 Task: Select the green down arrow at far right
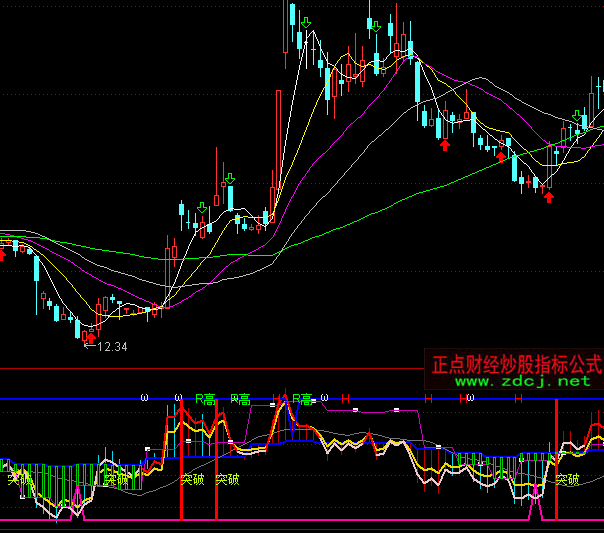point(577,116)
